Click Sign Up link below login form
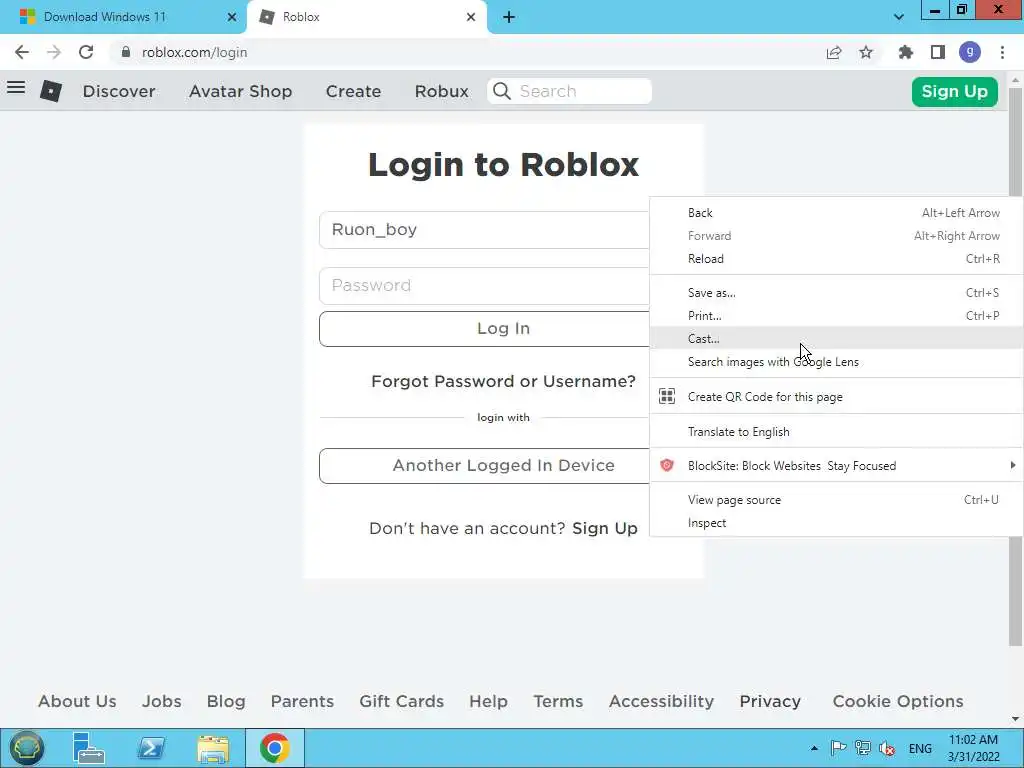The height and width of the screenshot is (768, 1024). point(605,528)
